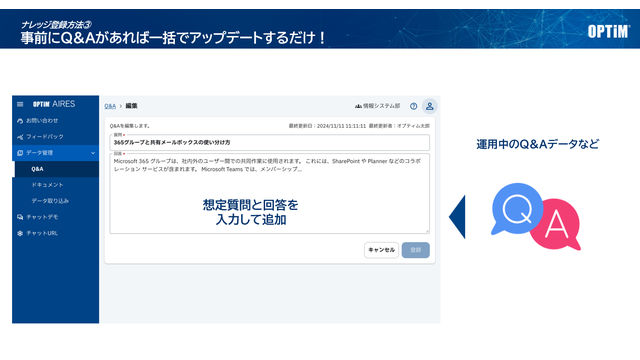Open the help question-mark icon
This screenshot has width=640, height=360.
coord(413,106)
